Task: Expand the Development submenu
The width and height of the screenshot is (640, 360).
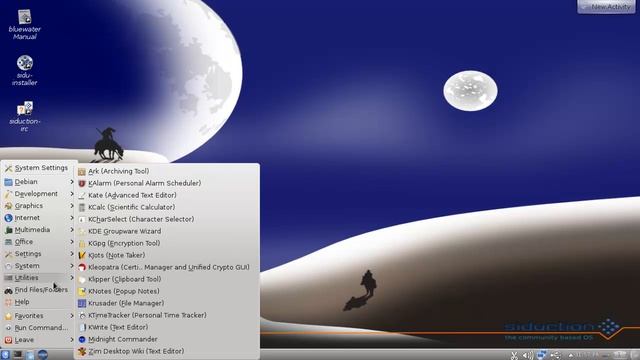Action: click(x=39, y=193)
